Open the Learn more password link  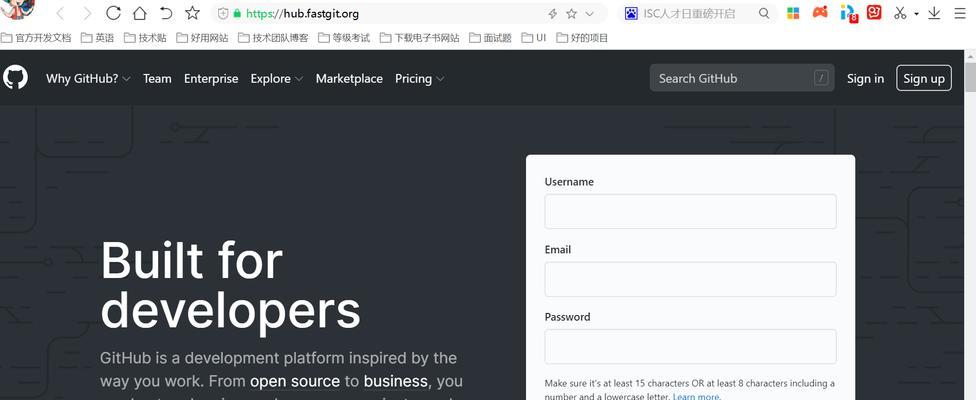(x=697, y=396)
